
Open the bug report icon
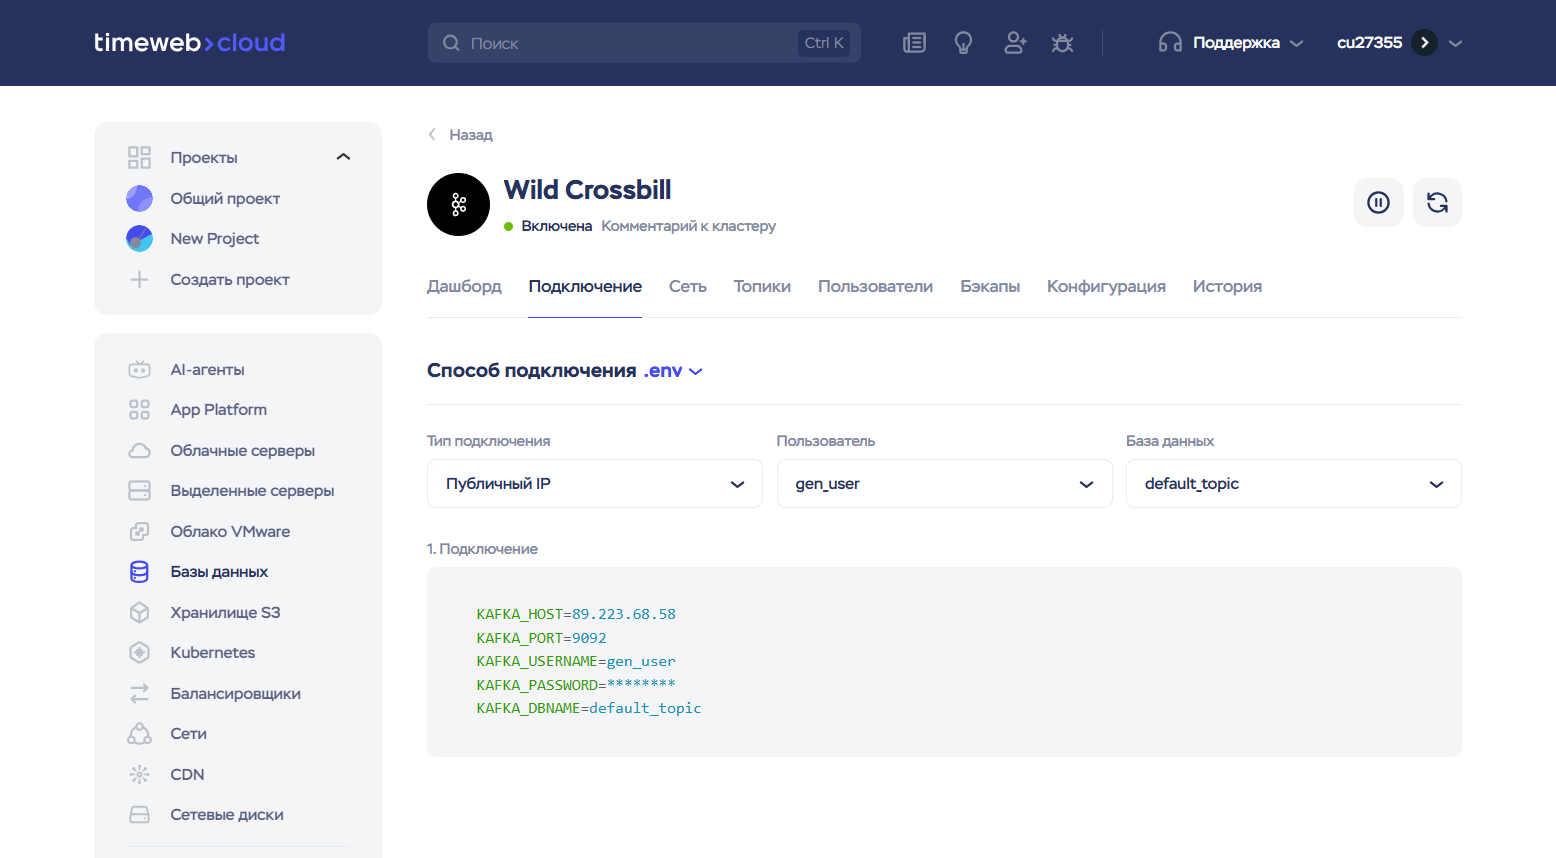click(1062, 43)
